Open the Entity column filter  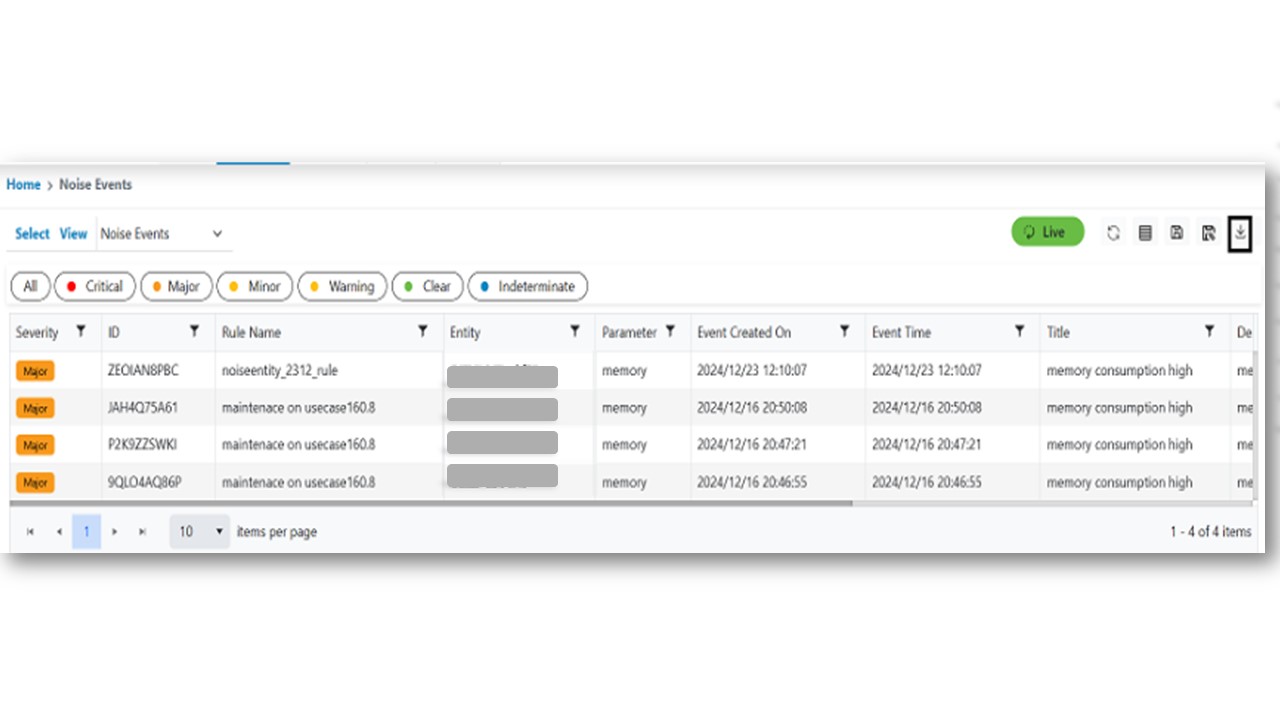575,331
